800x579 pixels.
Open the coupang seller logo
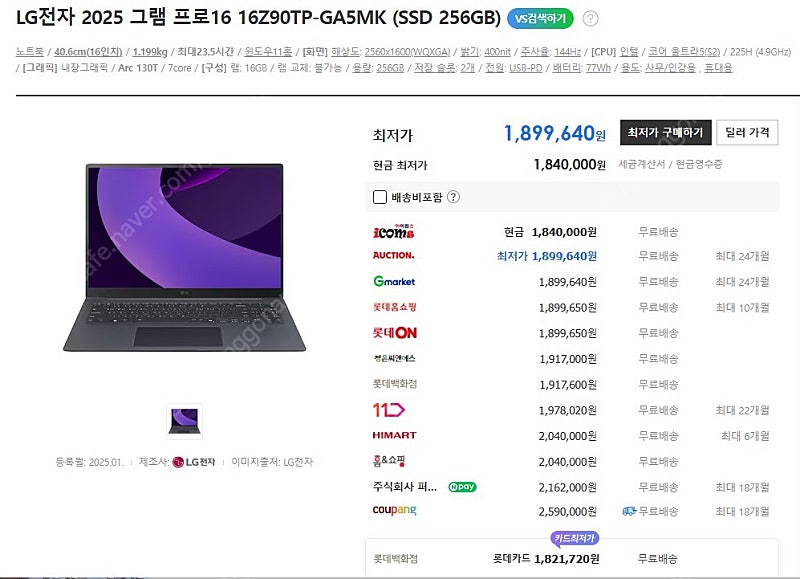394,510
